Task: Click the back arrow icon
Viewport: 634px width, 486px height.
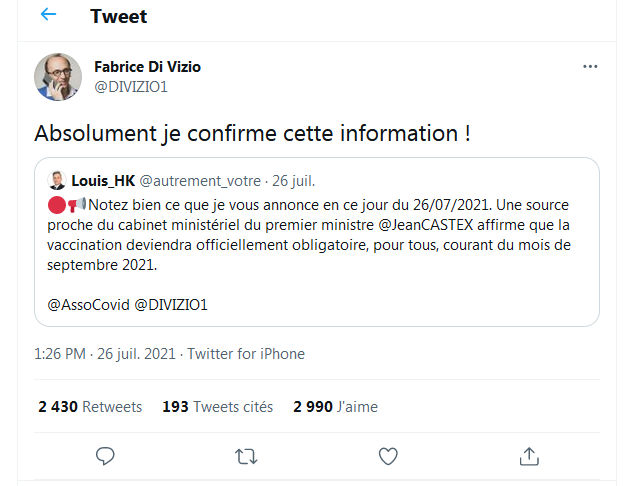Action: tap(48, 16)
